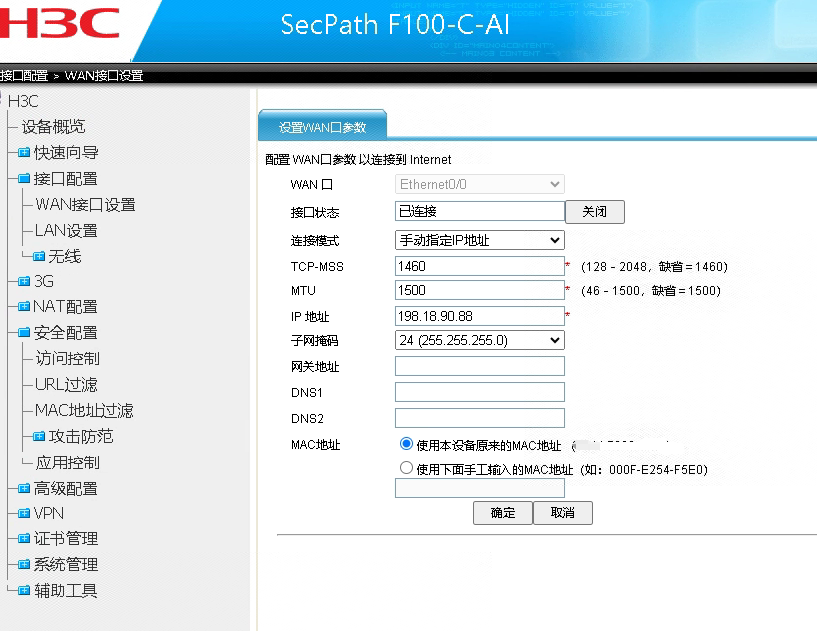Expand the VPN folder icon
This screenshot has height=631, width=817.
point(24,513)
